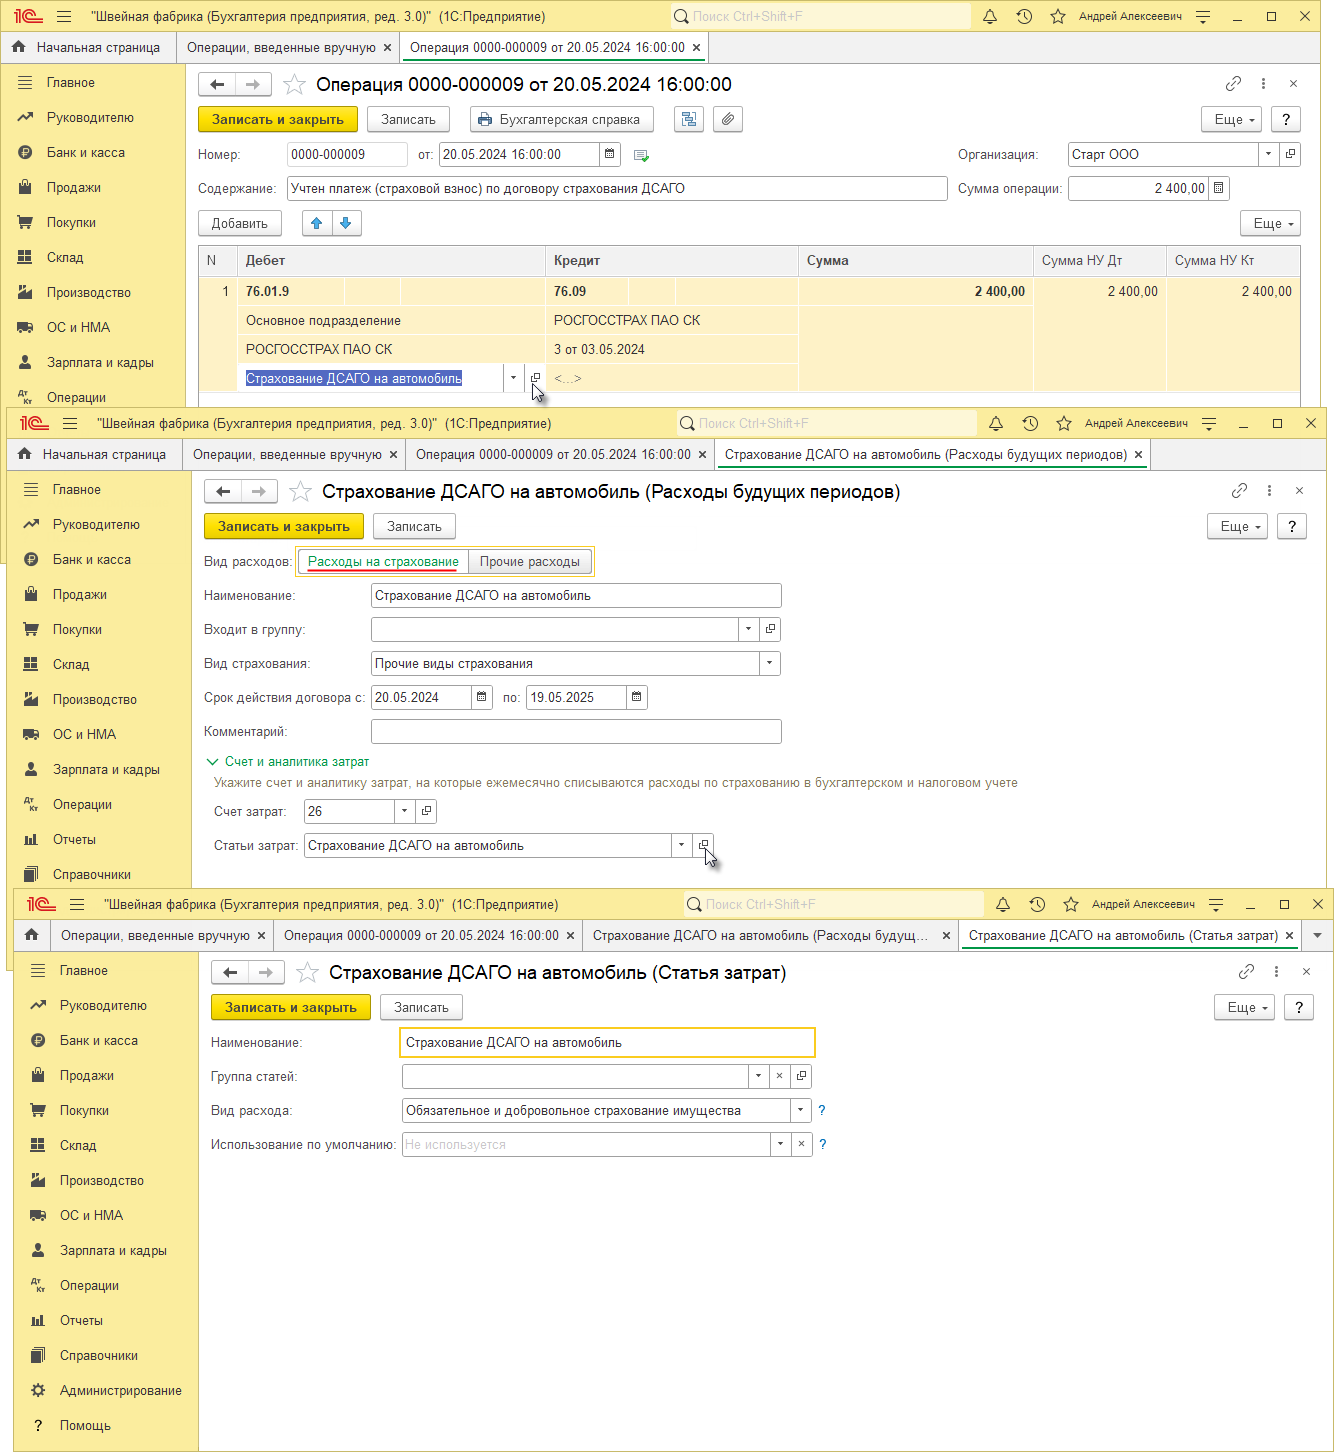1336x1454 pixels.
Task: Clear Группа статей field with x
Action: 780,1076
